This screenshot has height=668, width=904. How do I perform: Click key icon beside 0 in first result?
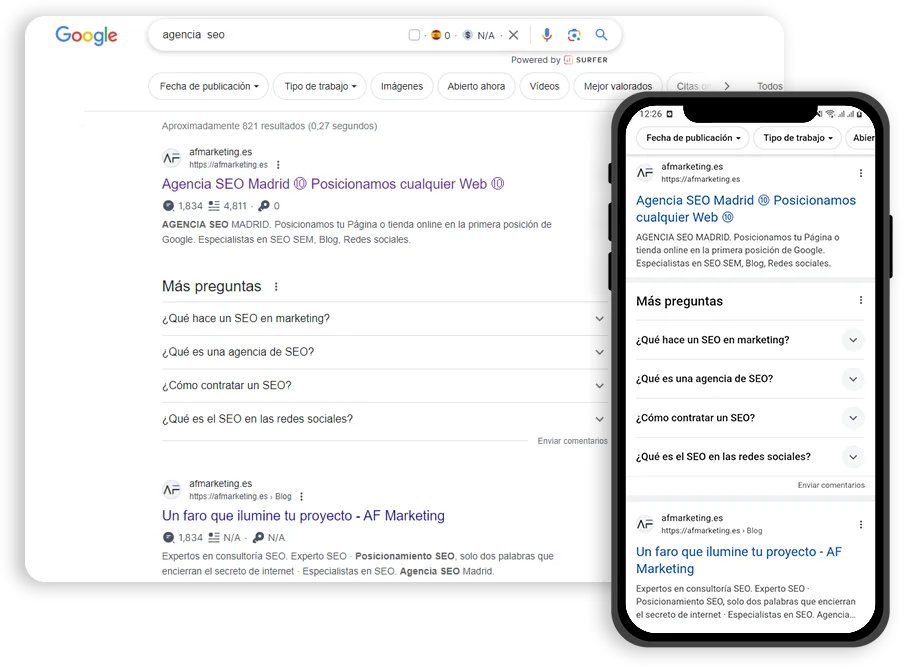click(x=264, y=206)
